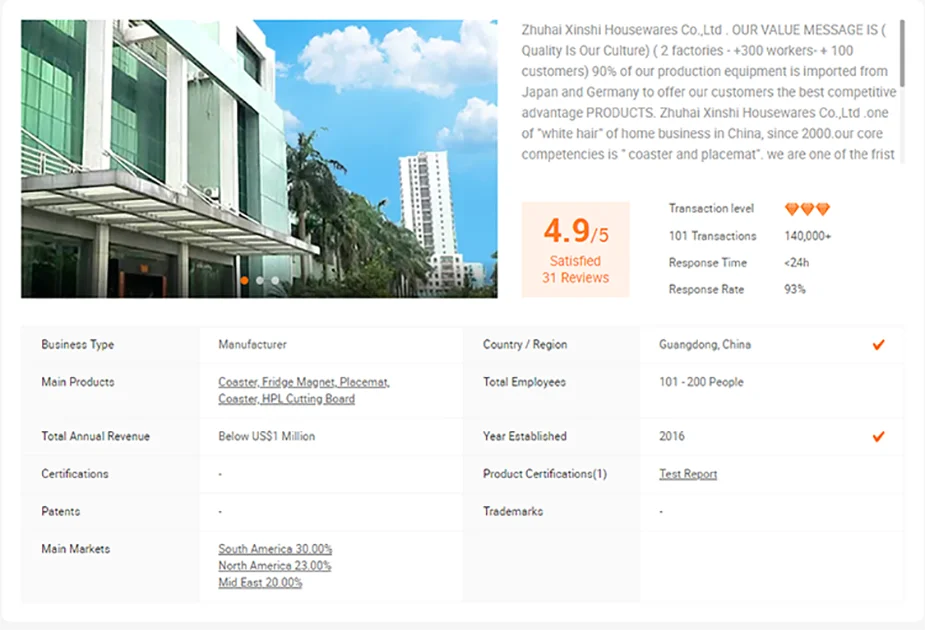Click the Patents label

tap(61, 511)
